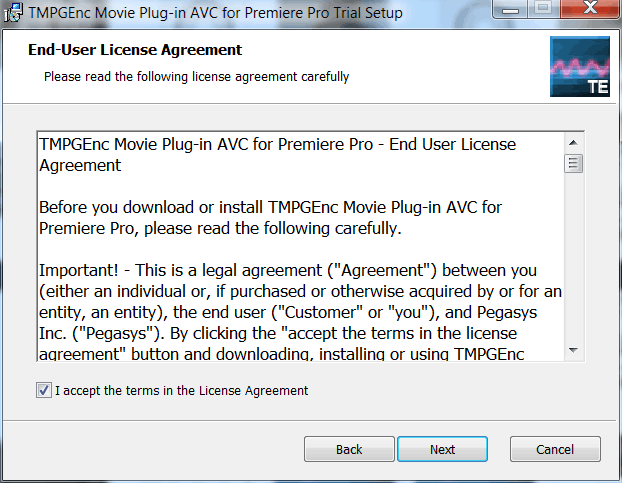Close the setup window with the X button
The width and height of the screenshot is (622, 483).
(591, 9)
